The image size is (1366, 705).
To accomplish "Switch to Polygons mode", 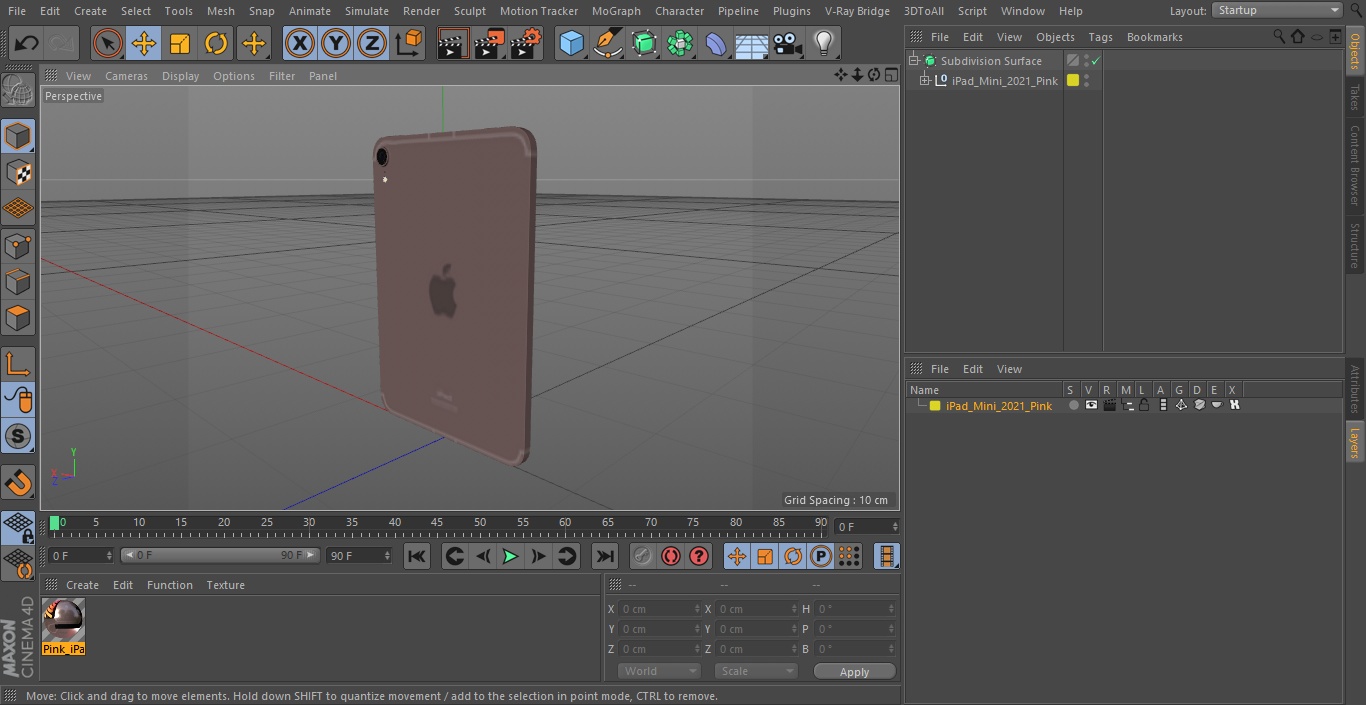I will [18, 318].
